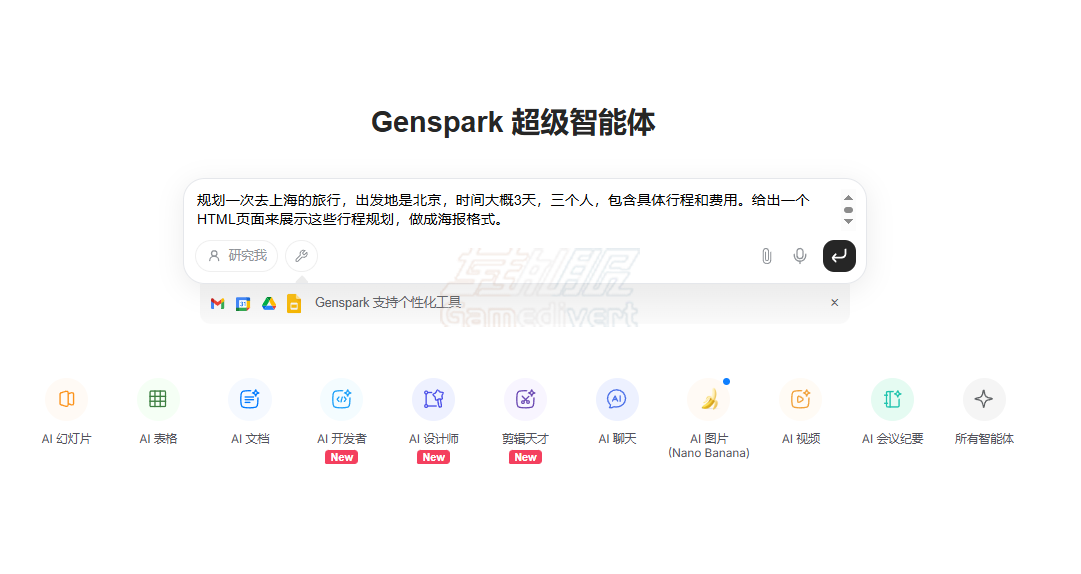The height and width of the screenshot is (574, 1081).
Task: Click the AI 幻灯片 label
Action: click(x=66, y=439)
